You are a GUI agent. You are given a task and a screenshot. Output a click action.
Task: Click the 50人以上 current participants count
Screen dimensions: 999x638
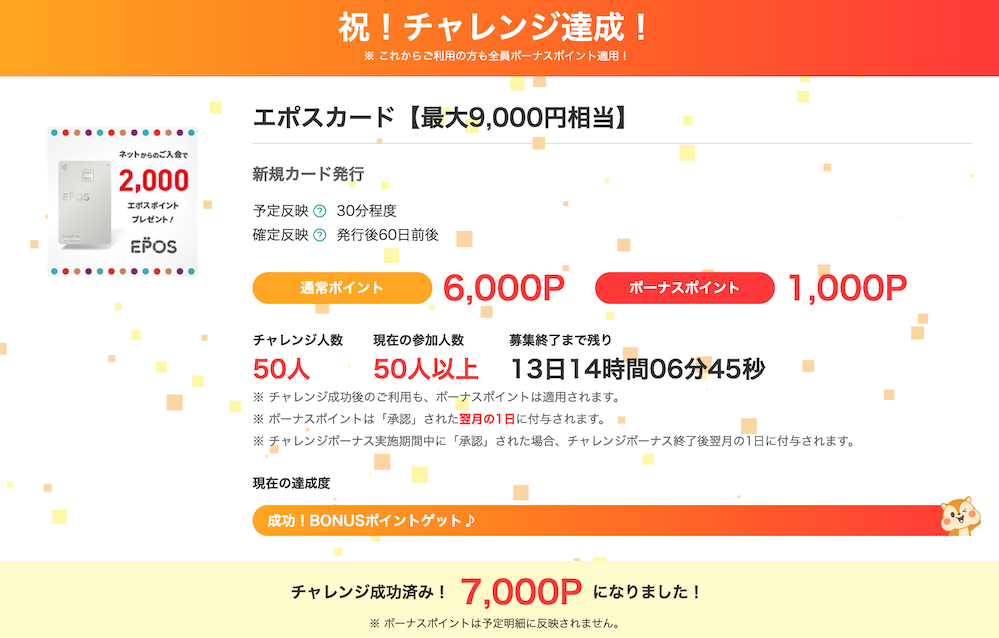coord(426,369)
